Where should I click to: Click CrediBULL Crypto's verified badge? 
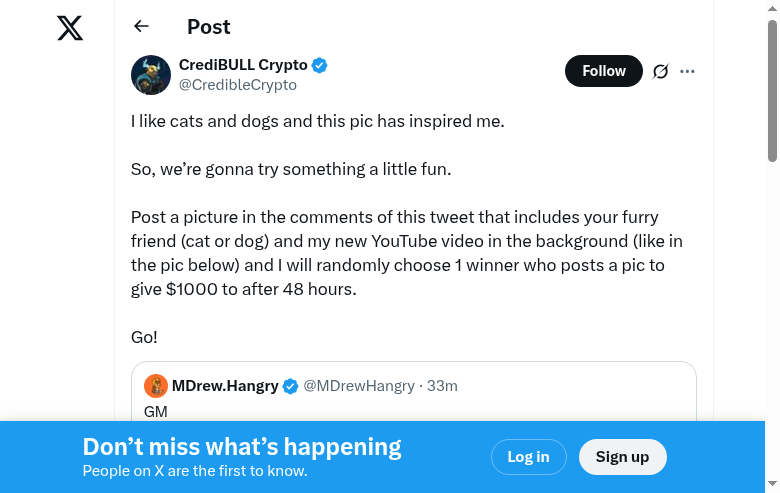(320, 65)
